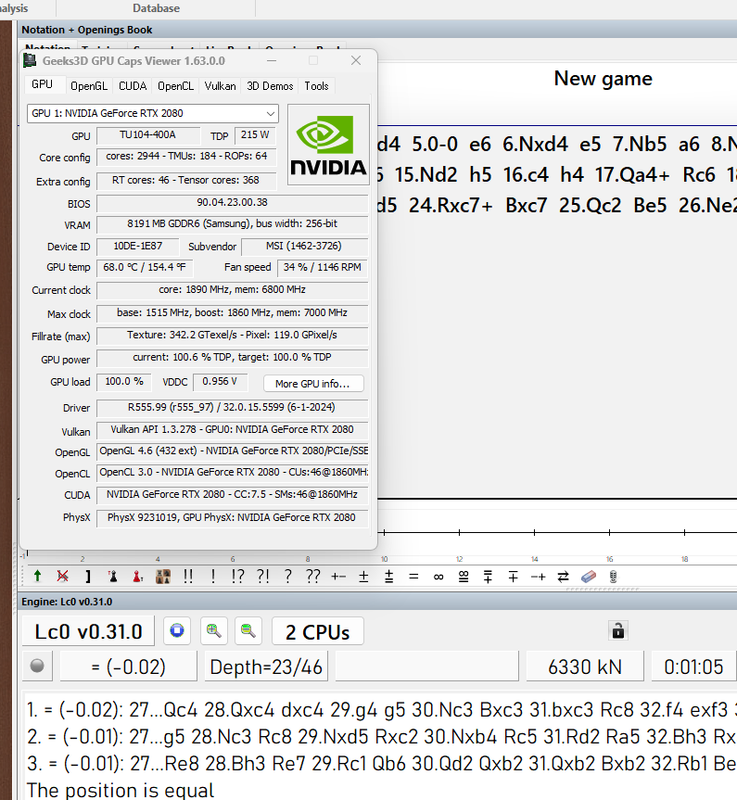The image size is (737, 800).
Task: Click the green up-arrow promote variation icon
Action: coord(37,577)
